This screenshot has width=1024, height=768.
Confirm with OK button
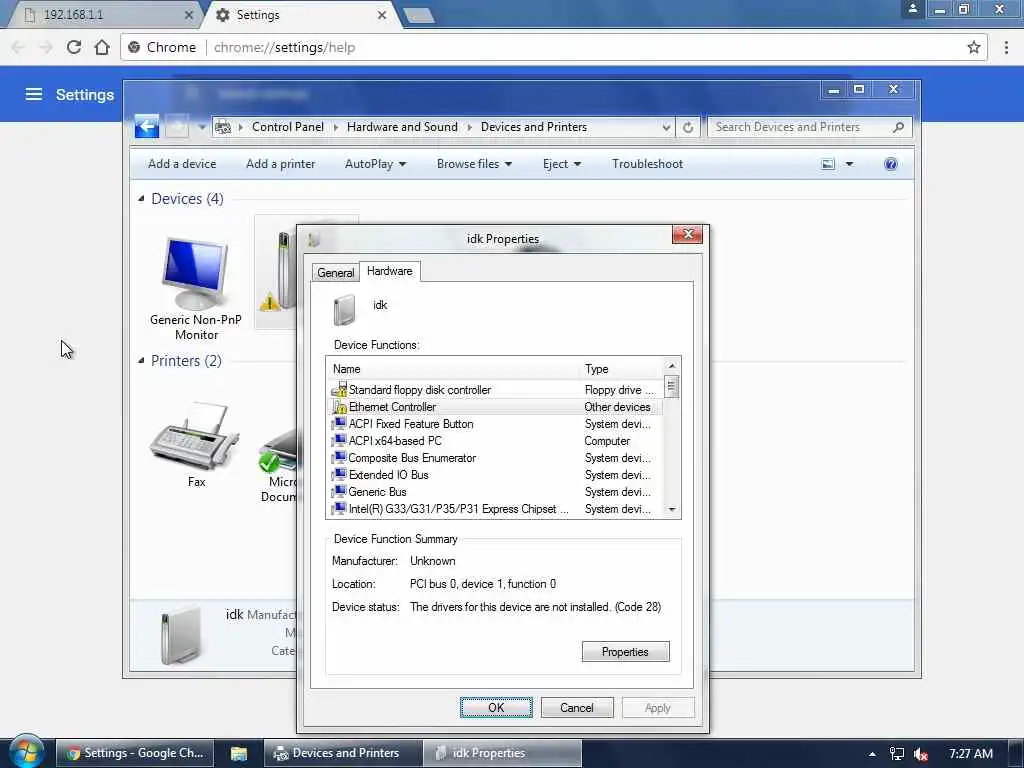pos(496,707)
